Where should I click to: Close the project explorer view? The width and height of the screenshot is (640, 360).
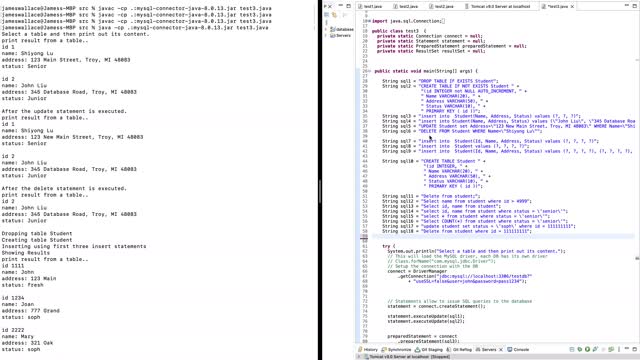click(330, 7)
